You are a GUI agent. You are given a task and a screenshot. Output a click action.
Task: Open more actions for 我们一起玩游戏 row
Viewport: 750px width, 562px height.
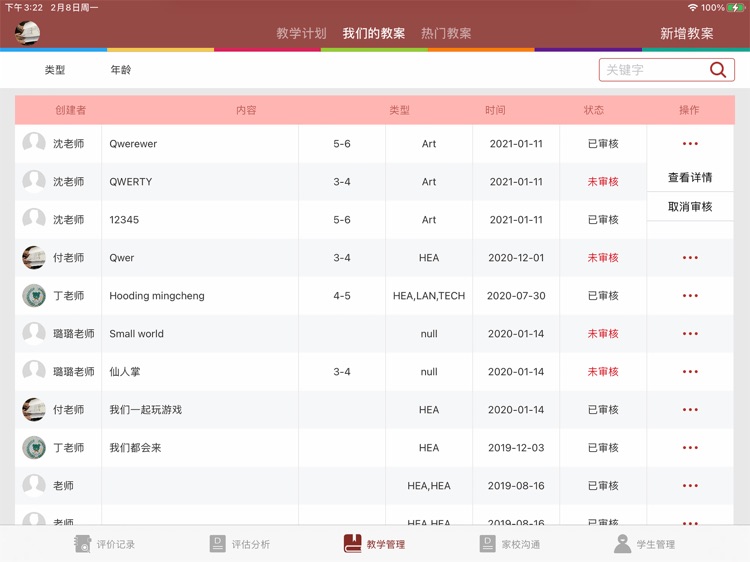tap(690, 409)
